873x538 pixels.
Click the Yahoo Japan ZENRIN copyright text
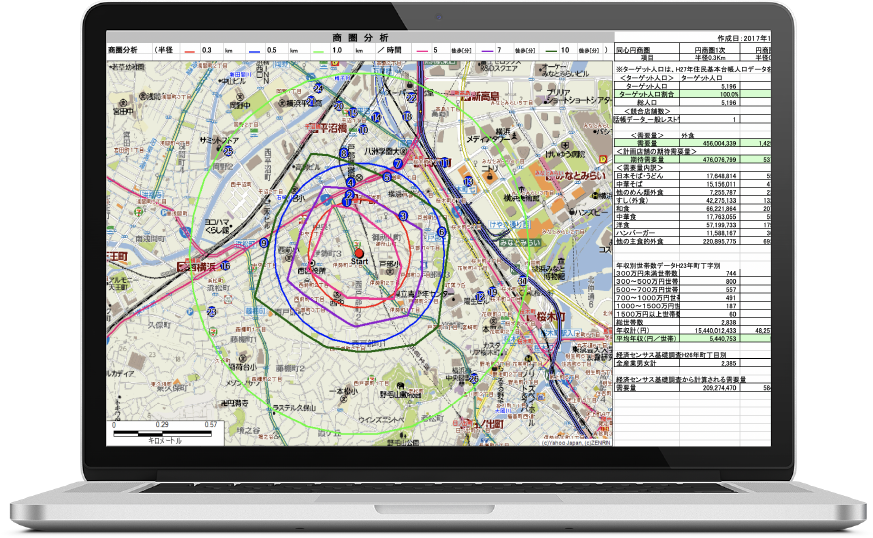(x=577, y=443)
